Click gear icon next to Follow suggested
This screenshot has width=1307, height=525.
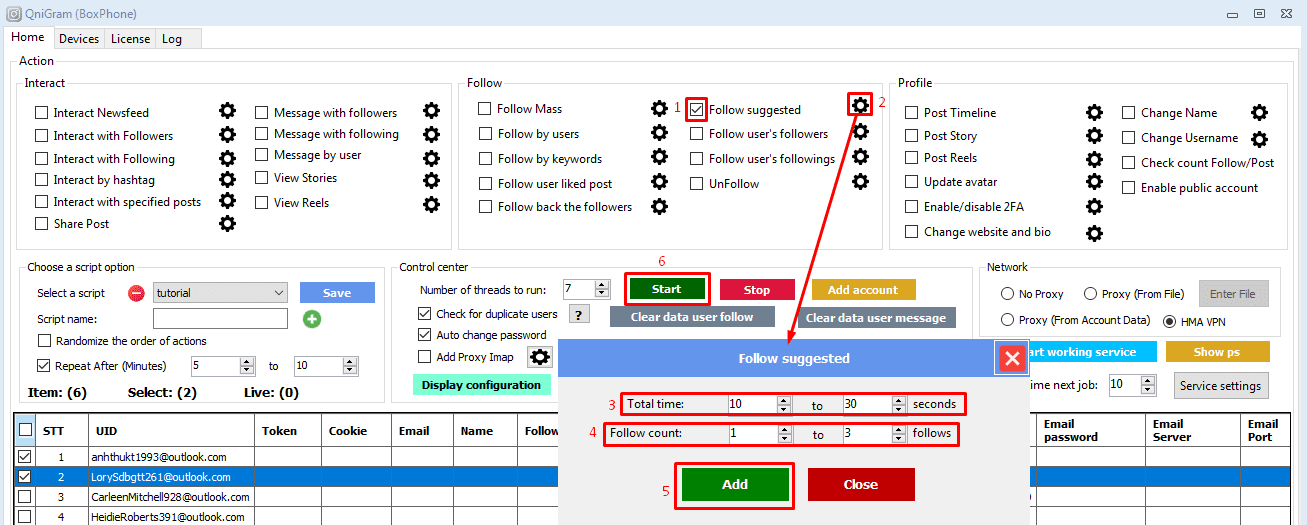tap(860, 104)
